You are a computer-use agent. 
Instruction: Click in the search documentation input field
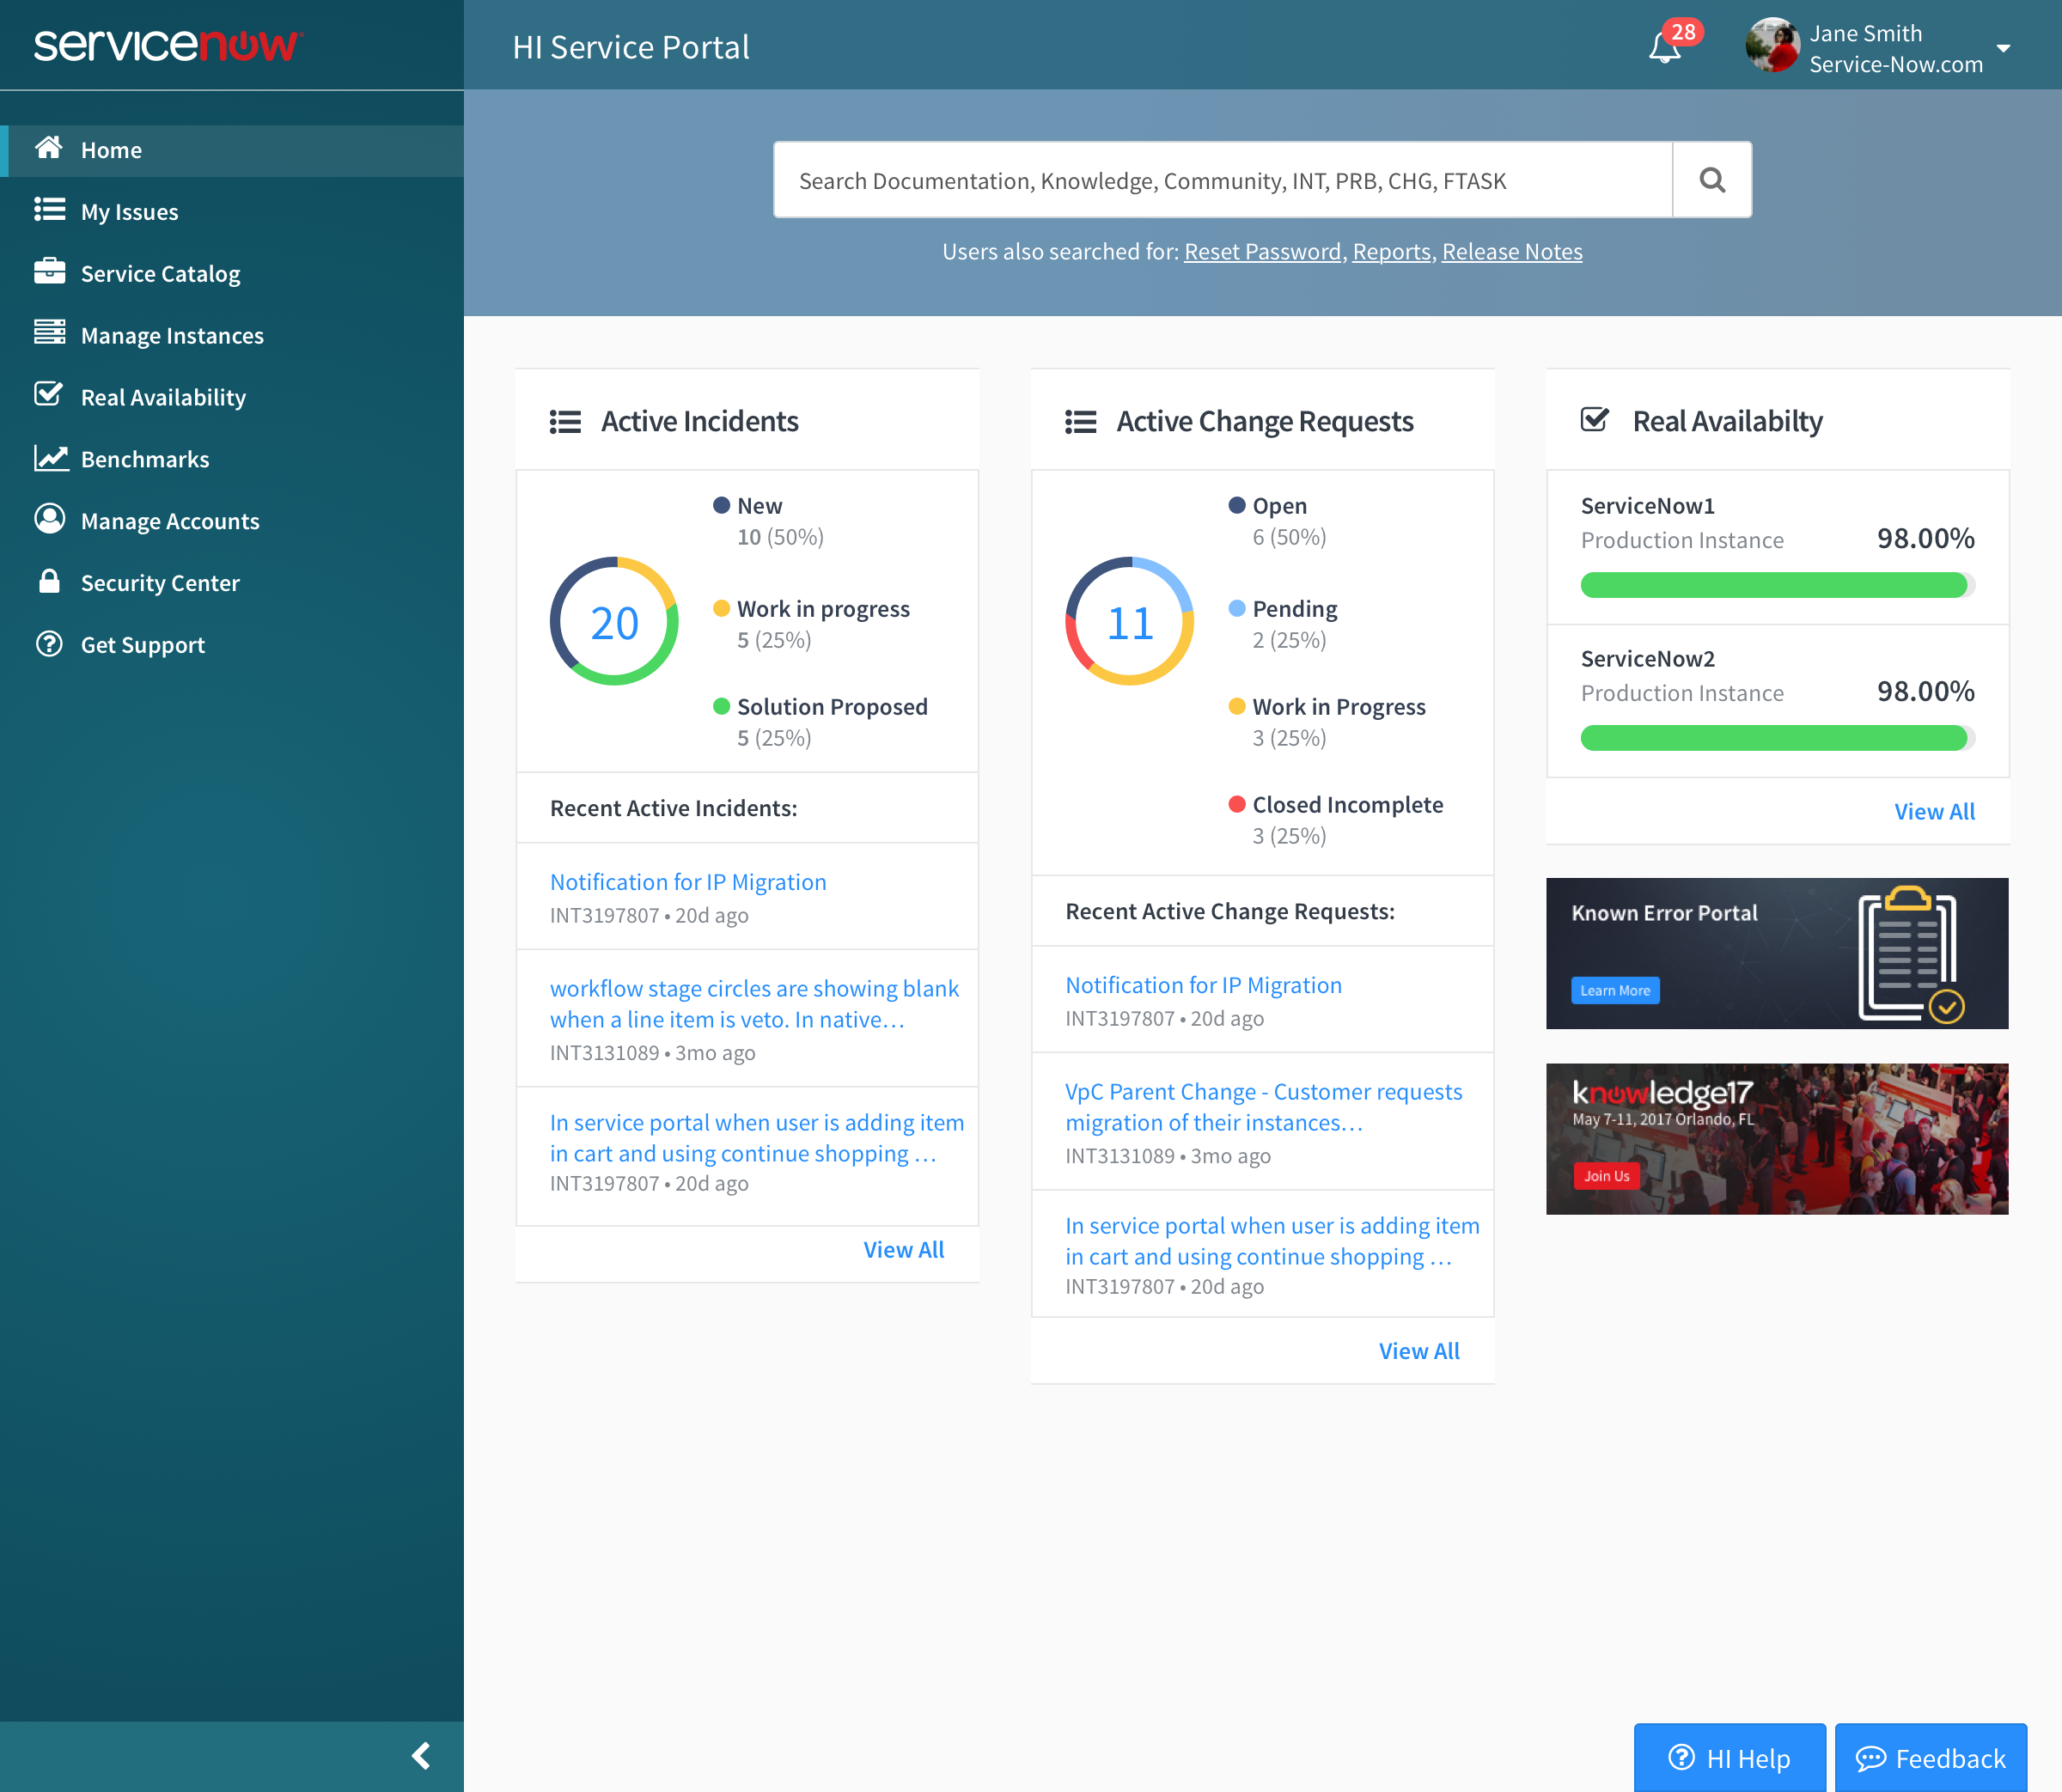(x=1222, y=180)
